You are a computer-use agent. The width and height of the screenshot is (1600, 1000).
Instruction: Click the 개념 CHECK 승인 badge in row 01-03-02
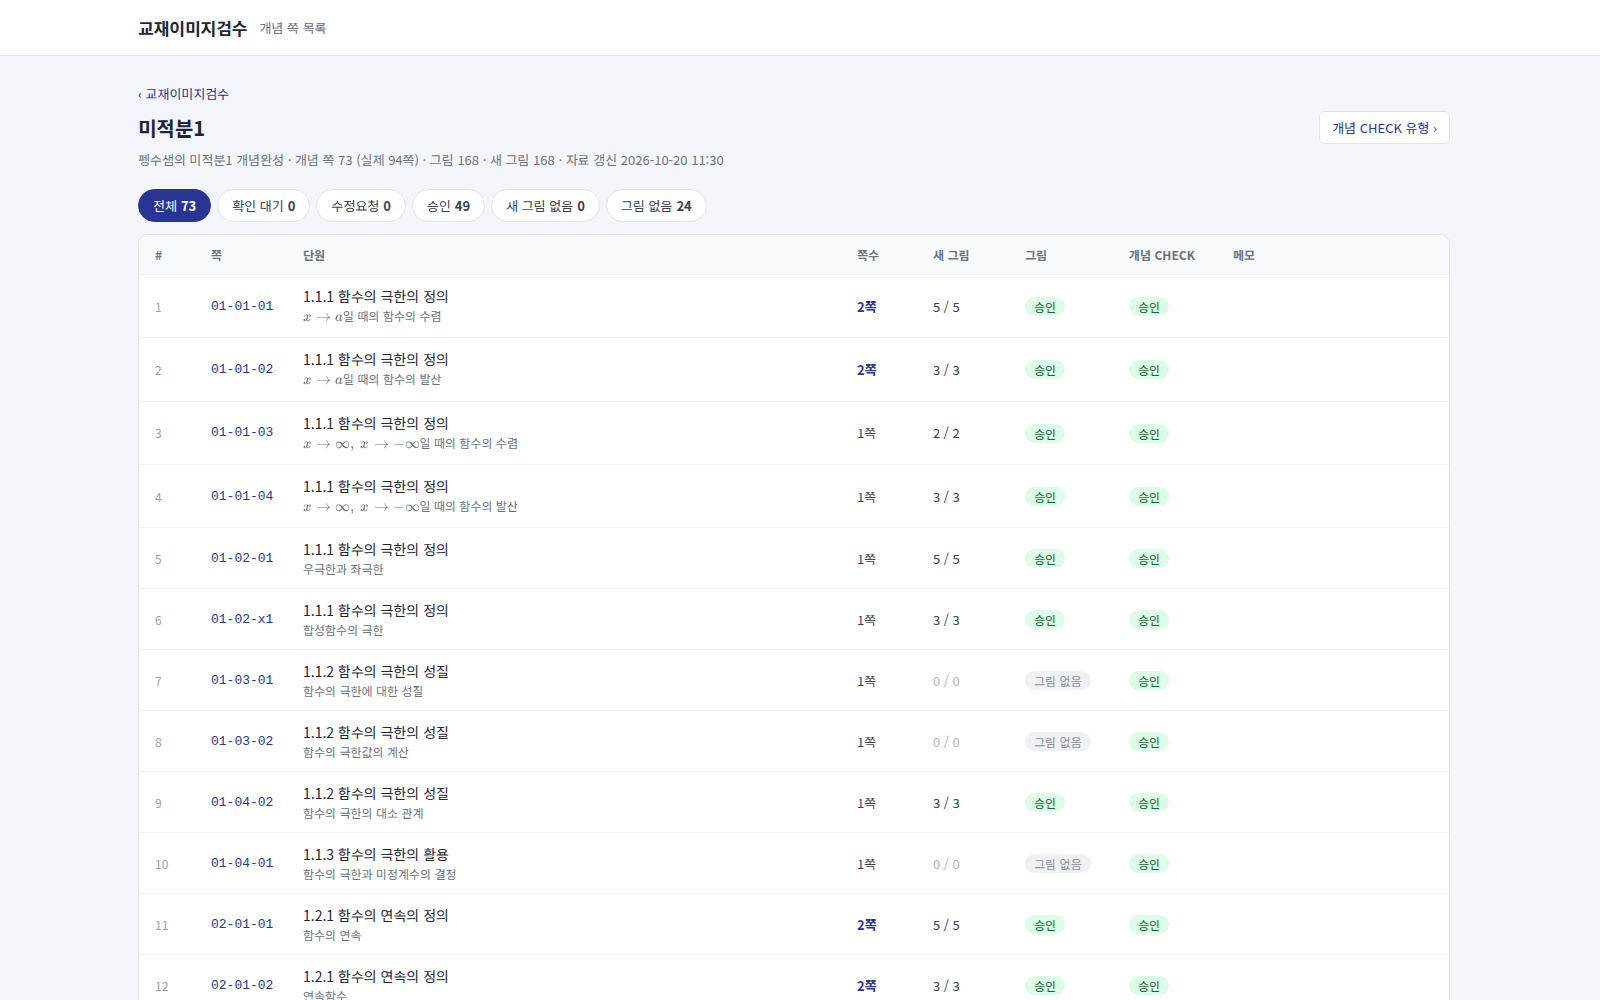[x=1149, y=742]
